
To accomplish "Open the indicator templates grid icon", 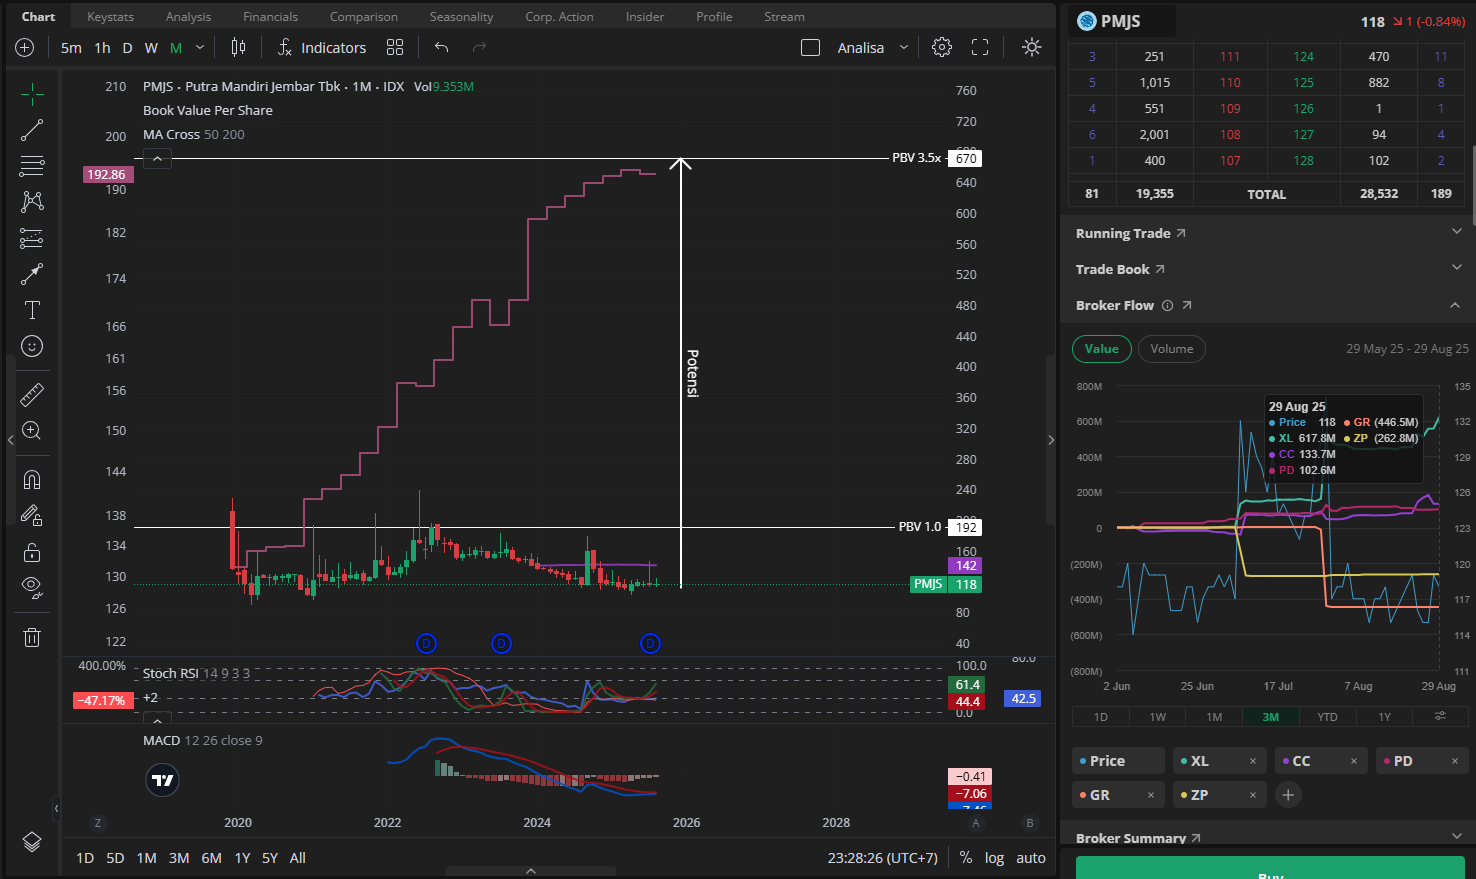I will 395,47.
